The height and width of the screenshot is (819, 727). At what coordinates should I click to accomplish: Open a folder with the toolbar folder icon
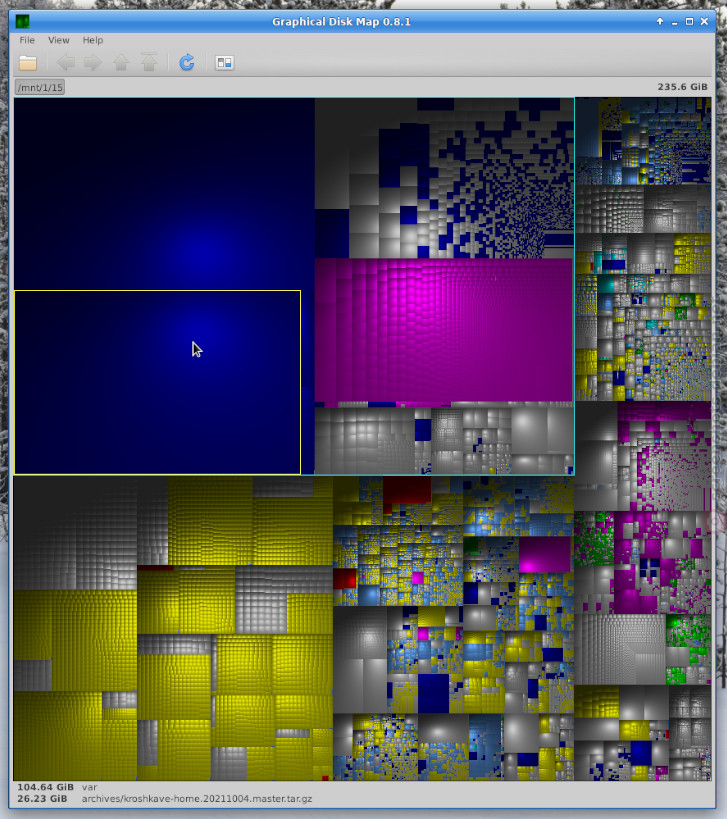pos(28,63)
